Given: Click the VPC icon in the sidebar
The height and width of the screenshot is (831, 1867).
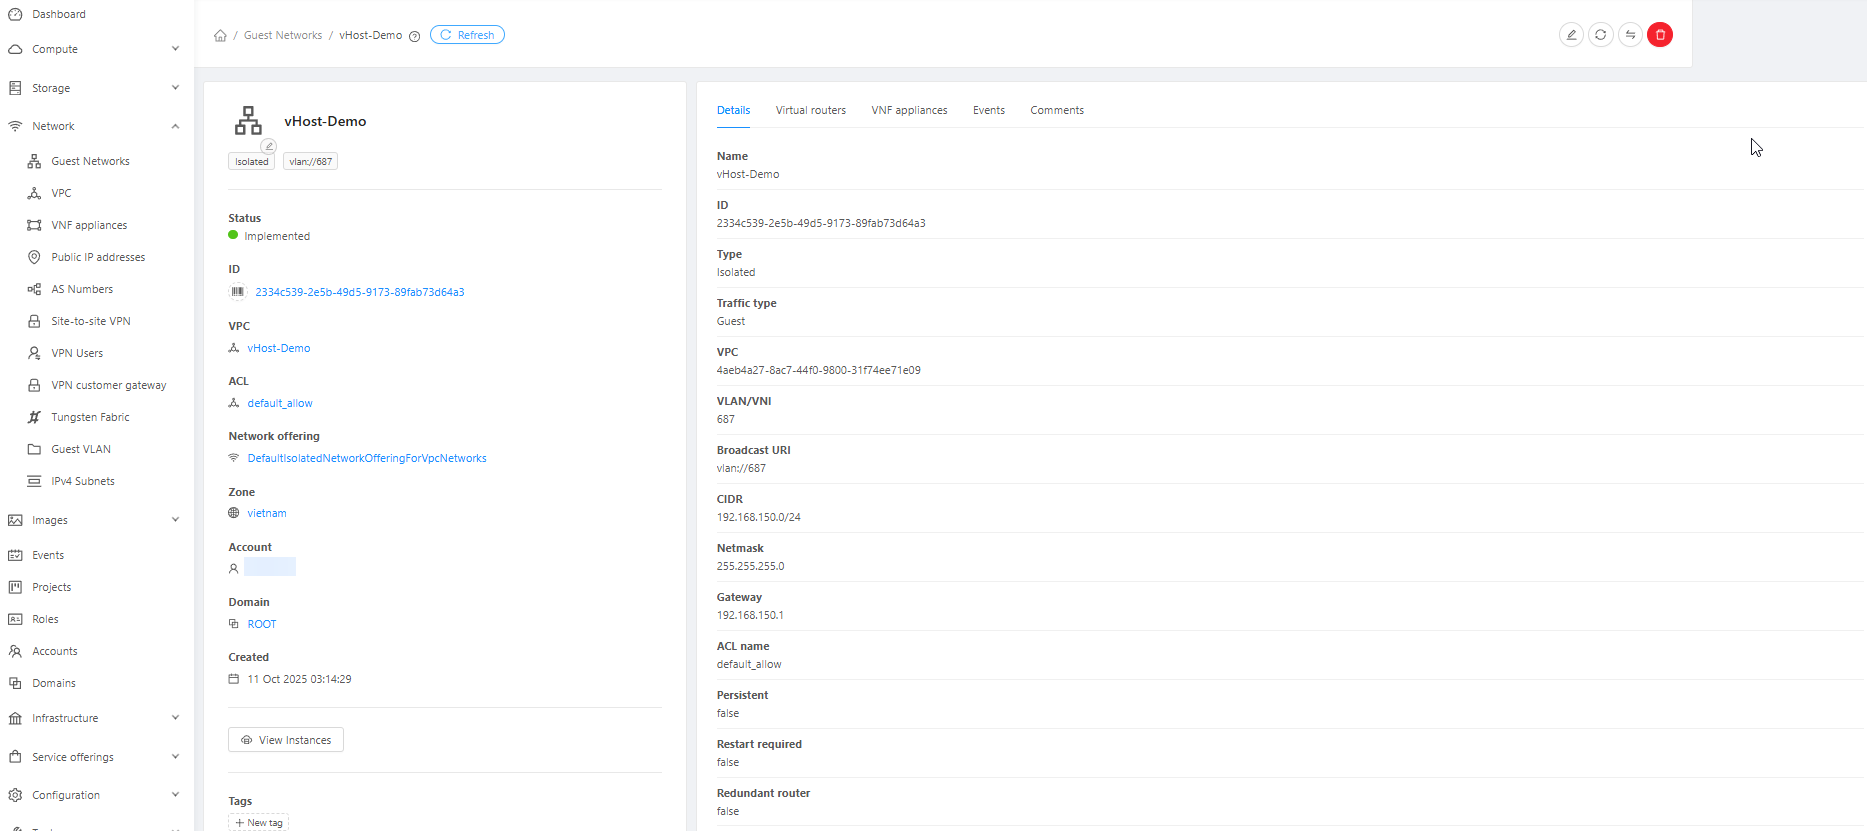Looking at the screenshot, I should (34, 193).
